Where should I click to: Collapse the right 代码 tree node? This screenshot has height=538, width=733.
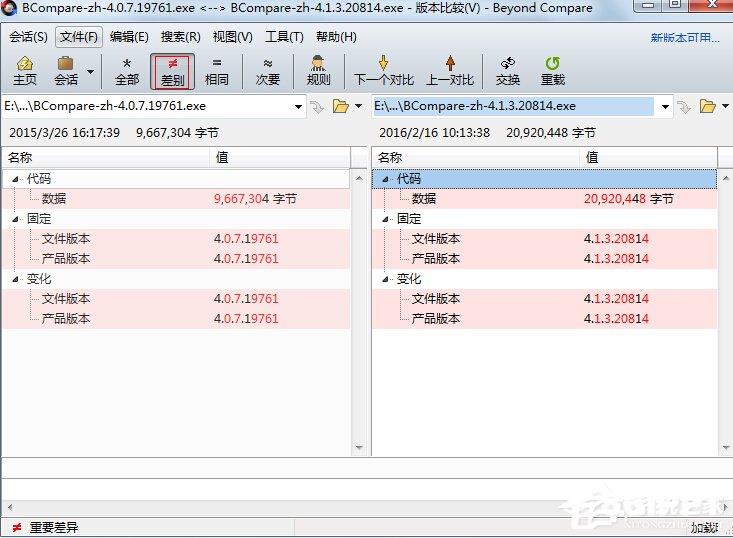coord(385,179)
